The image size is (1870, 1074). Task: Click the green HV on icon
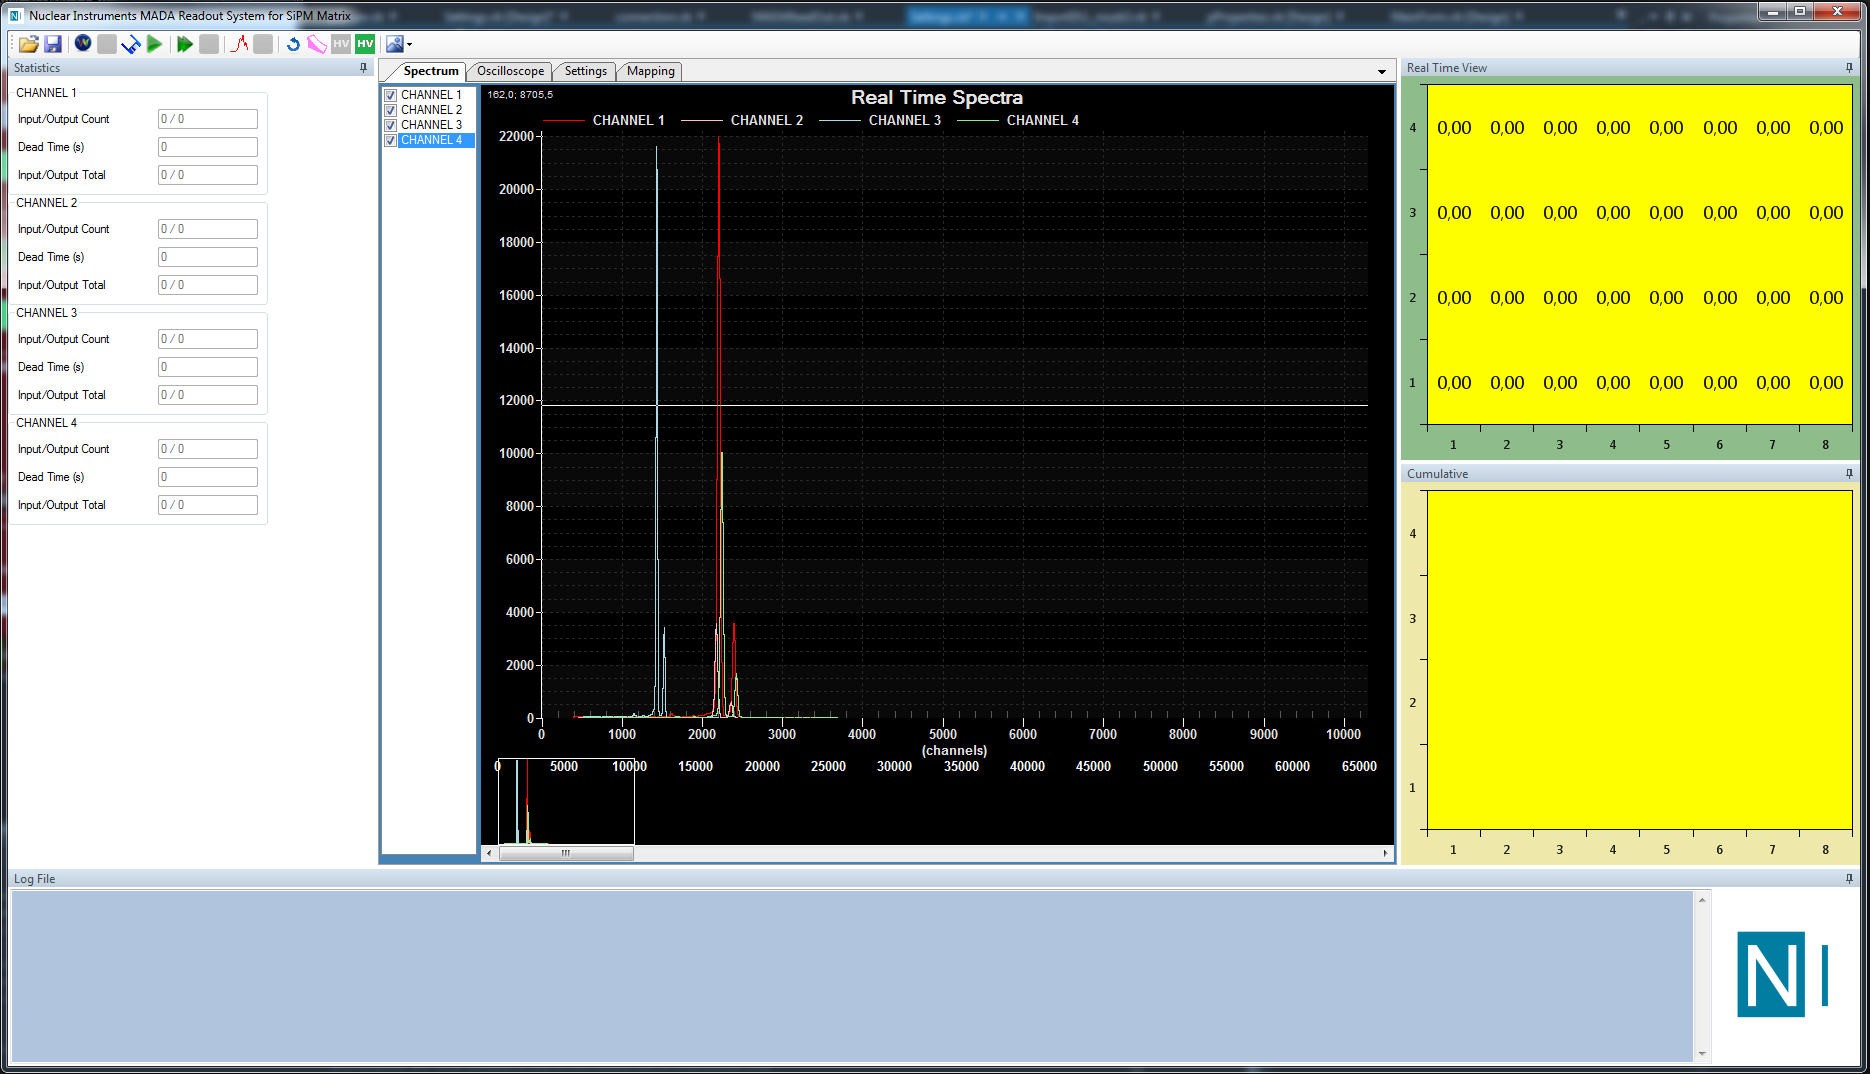pos(365,44)
